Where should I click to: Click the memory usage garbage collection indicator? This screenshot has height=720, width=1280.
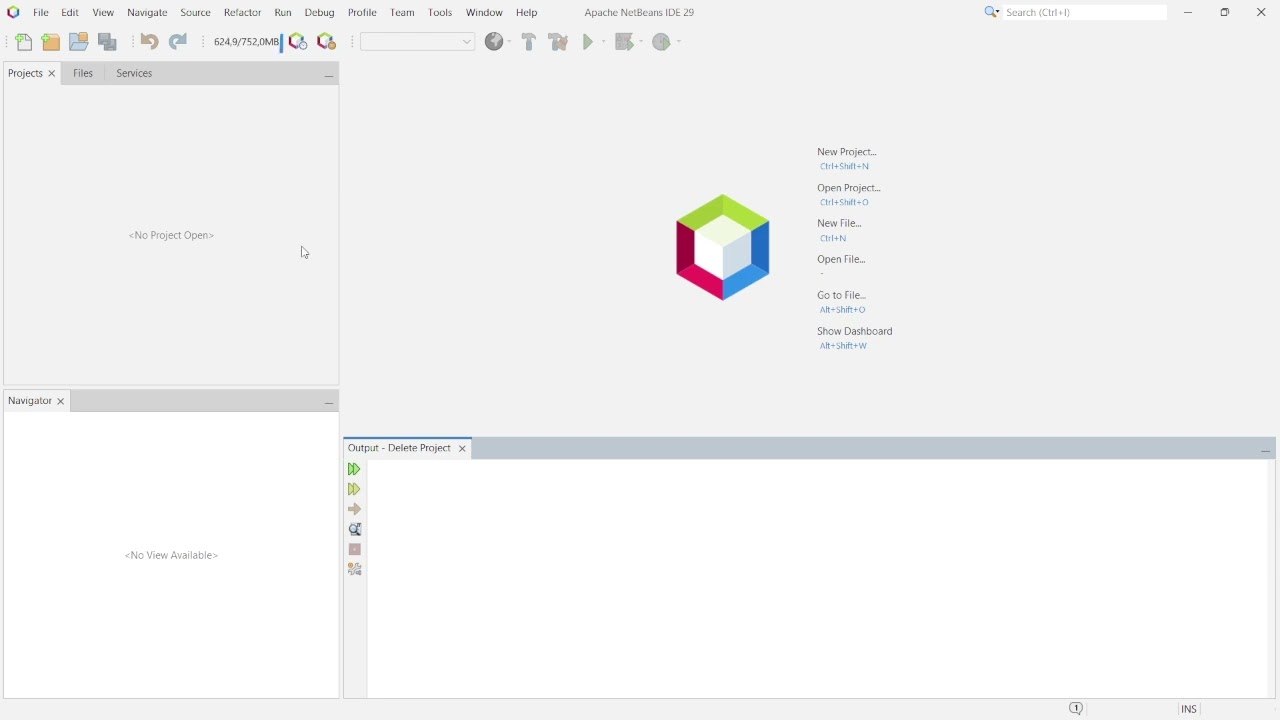[247, 42]
